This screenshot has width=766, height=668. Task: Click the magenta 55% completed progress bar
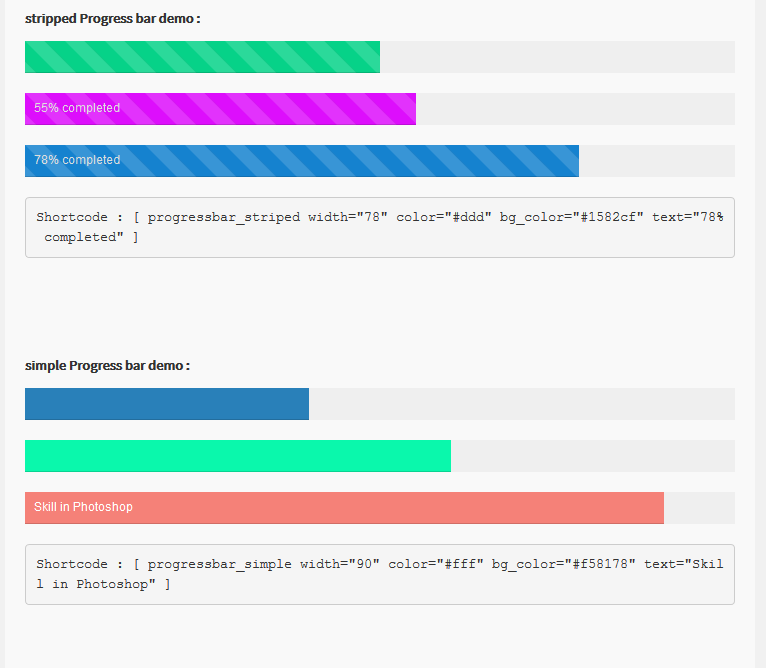pos(220,109)
